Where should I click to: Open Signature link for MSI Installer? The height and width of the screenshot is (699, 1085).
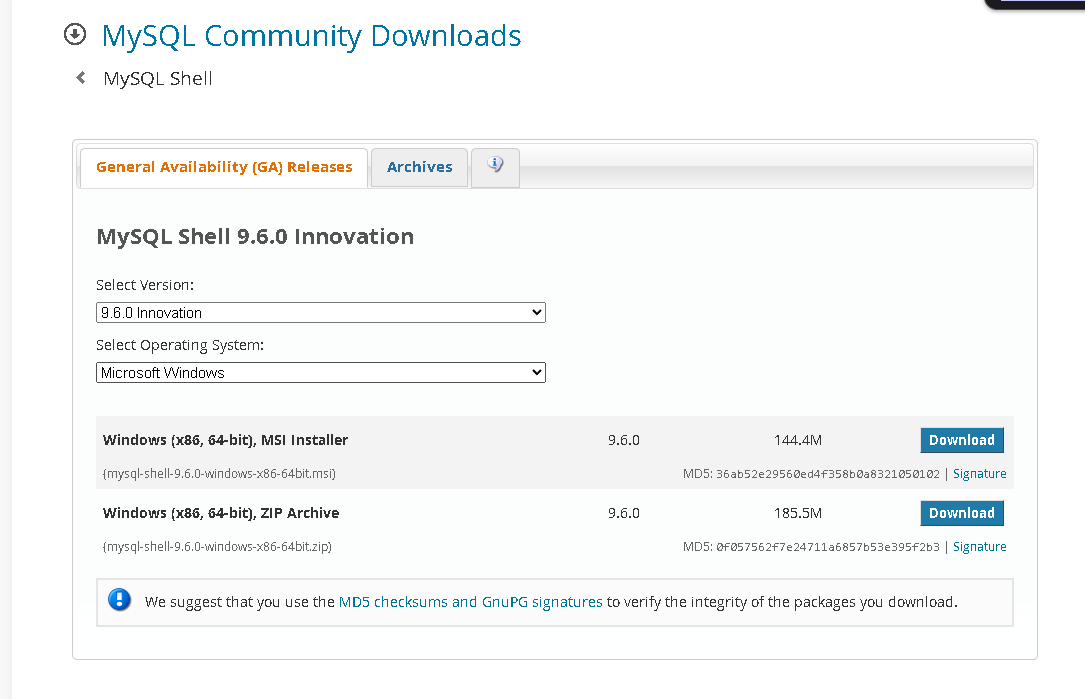[980, 474]
